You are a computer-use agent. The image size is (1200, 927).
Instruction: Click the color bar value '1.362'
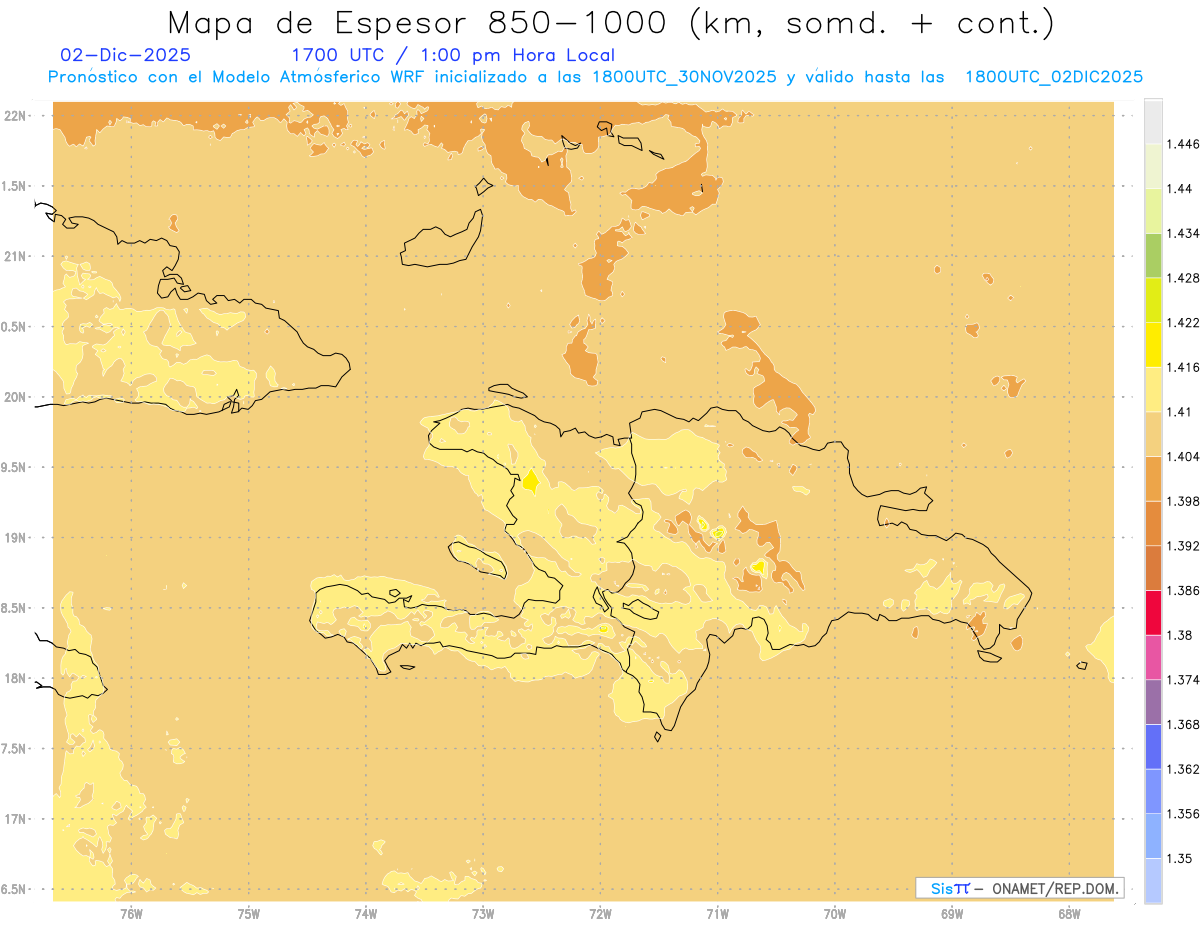pos(1183,770)
